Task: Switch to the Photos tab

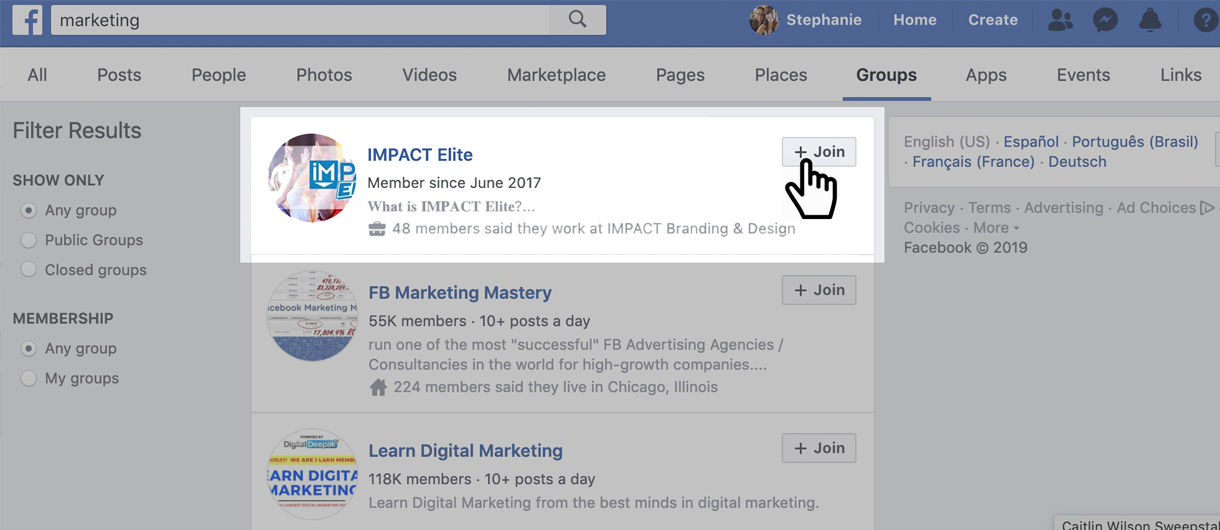Action: coord(324,75)
